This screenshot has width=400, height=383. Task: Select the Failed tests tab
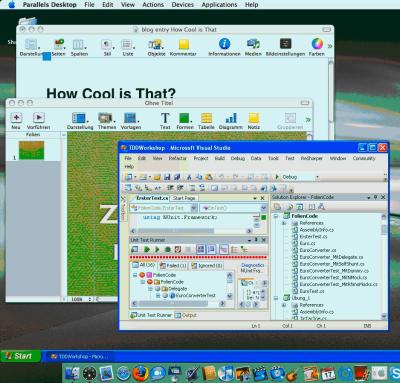tap(173, 265)
